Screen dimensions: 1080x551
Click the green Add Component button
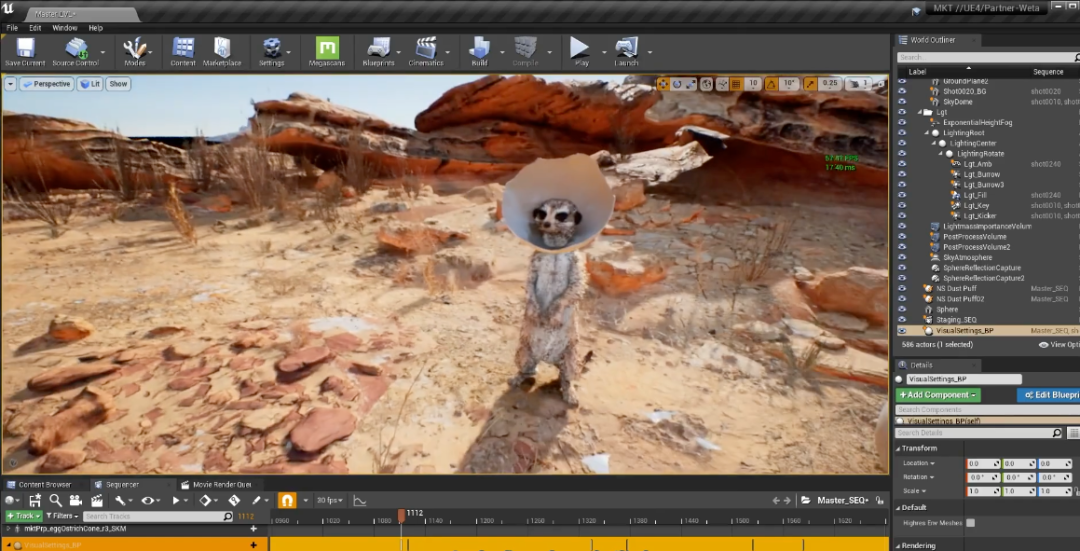(x=938, y=395)
